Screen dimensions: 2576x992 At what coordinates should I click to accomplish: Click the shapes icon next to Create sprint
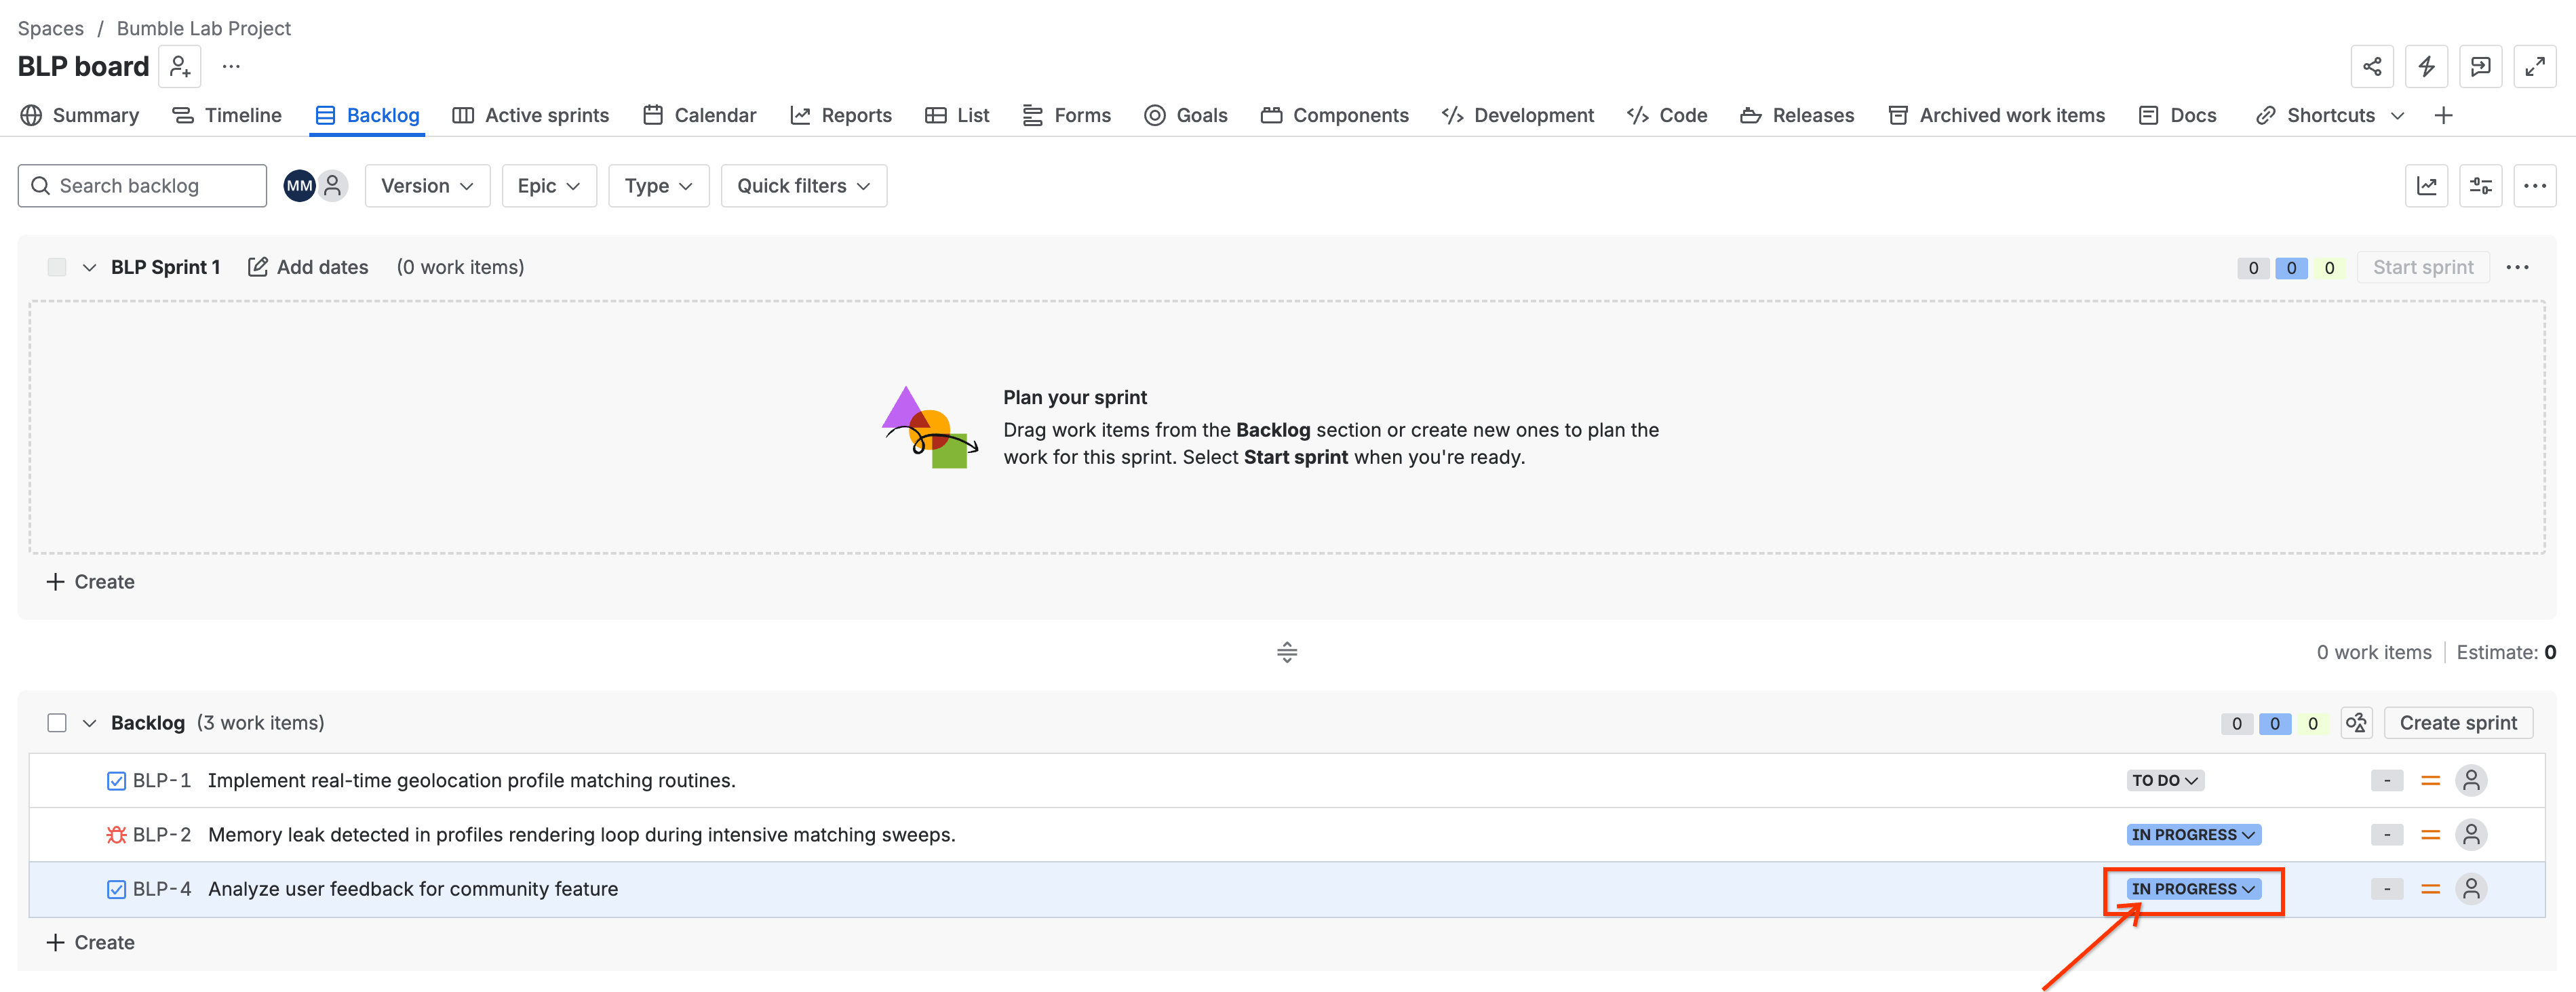(2356, 723)
